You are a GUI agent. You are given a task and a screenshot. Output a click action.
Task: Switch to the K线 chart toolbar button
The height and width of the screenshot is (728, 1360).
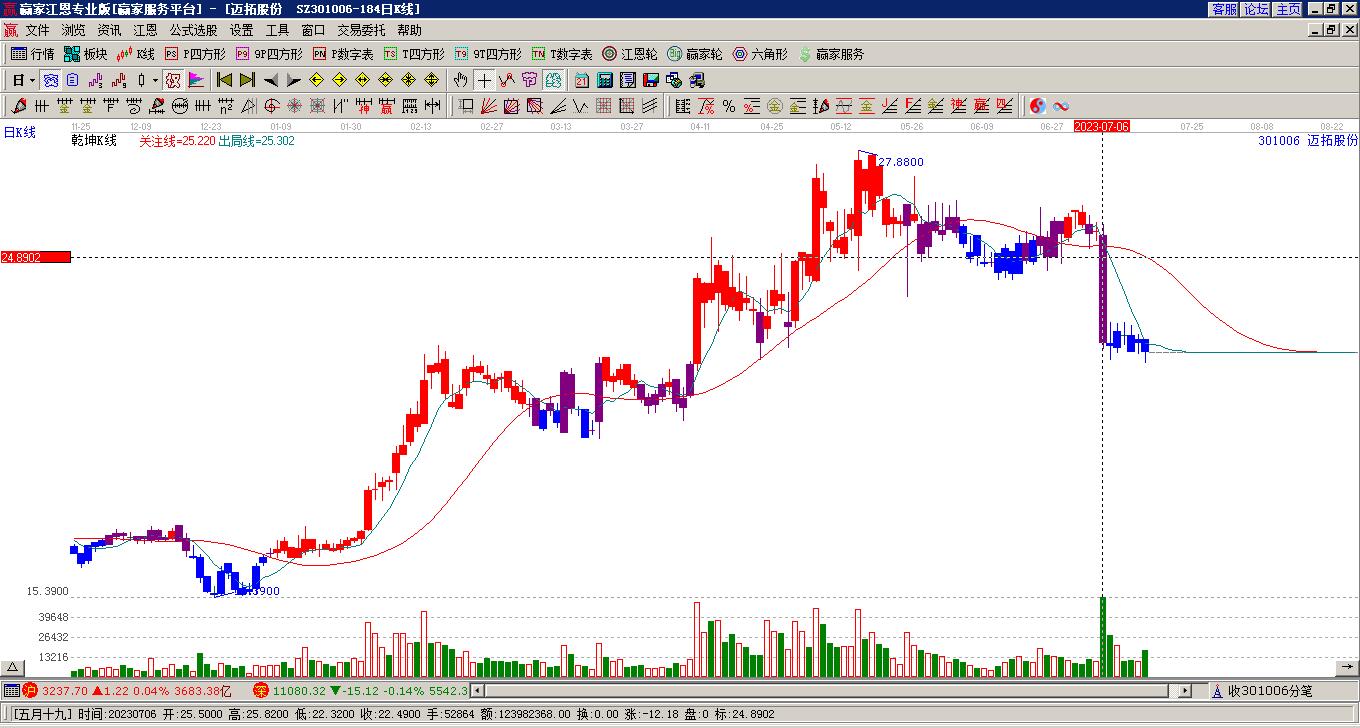click(135, 54)
